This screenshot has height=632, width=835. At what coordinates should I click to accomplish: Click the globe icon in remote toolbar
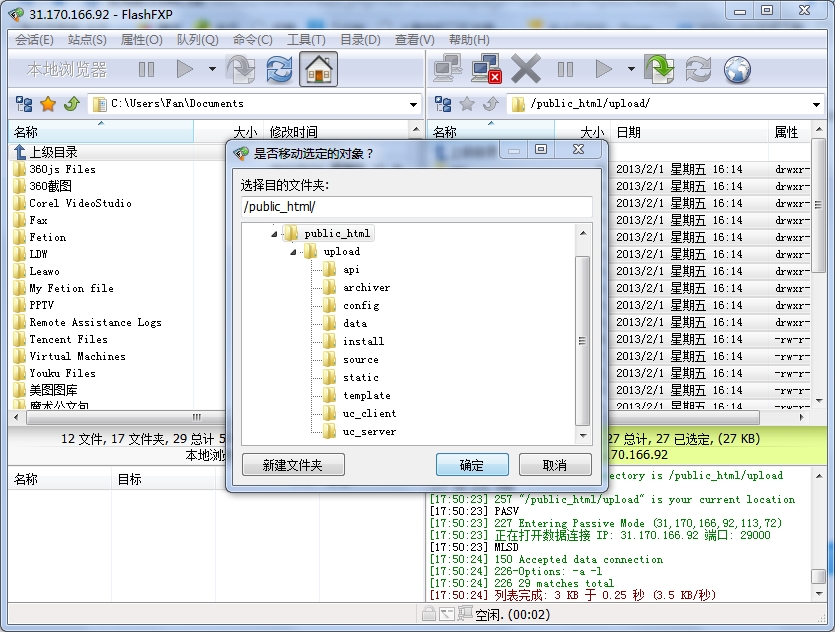pos(737,69)
